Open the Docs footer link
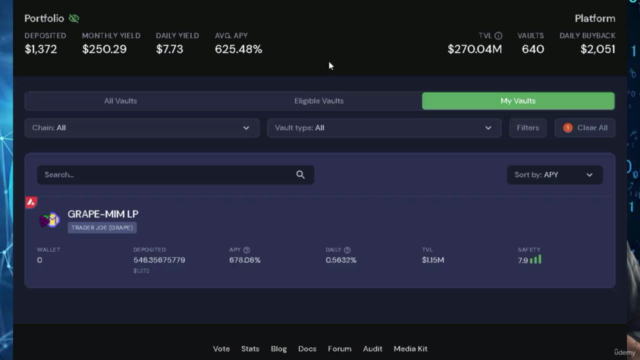 (307, 349)
